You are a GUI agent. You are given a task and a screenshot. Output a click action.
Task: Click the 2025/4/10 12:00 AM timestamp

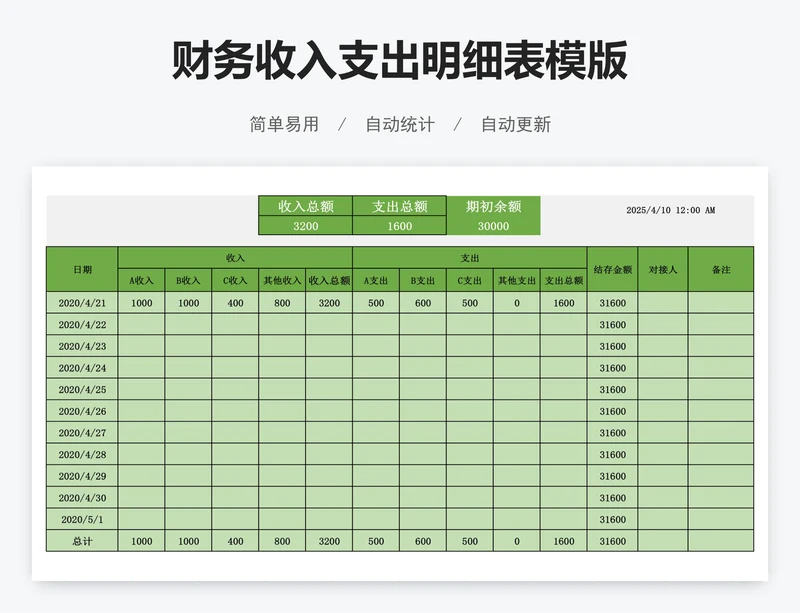[670, 210]
